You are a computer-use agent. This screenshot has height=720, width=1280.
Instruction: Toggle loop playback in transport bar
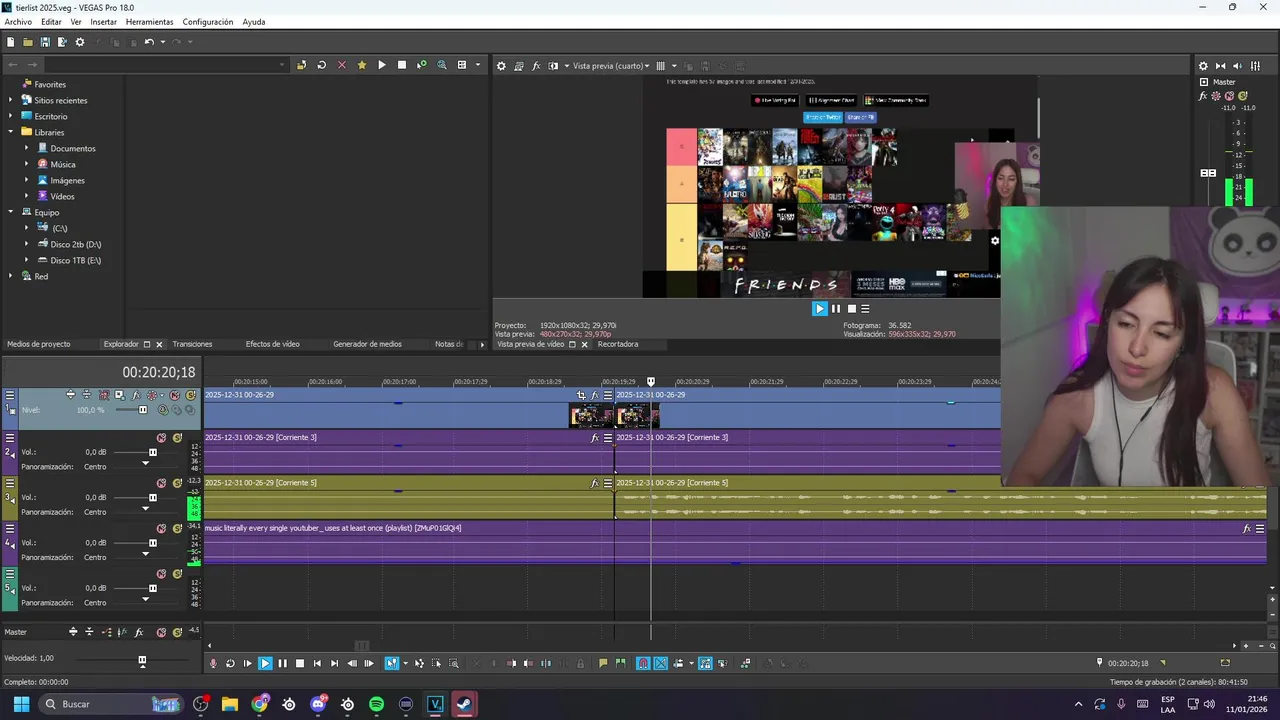(230, 663)
